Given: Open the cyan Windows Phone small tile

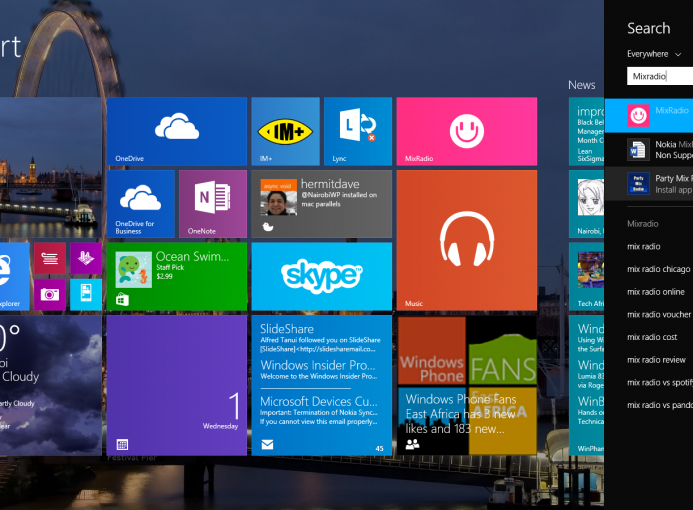Looking at the screenshot, I should (86, 294).
